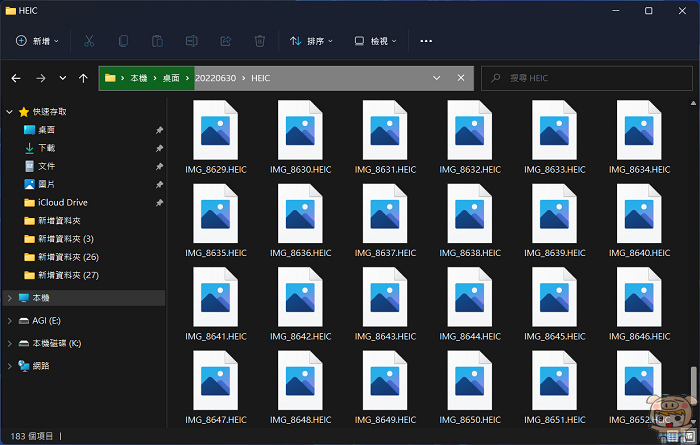
Task: Click the Copy icon in toolbar
Action: [123, 41]
